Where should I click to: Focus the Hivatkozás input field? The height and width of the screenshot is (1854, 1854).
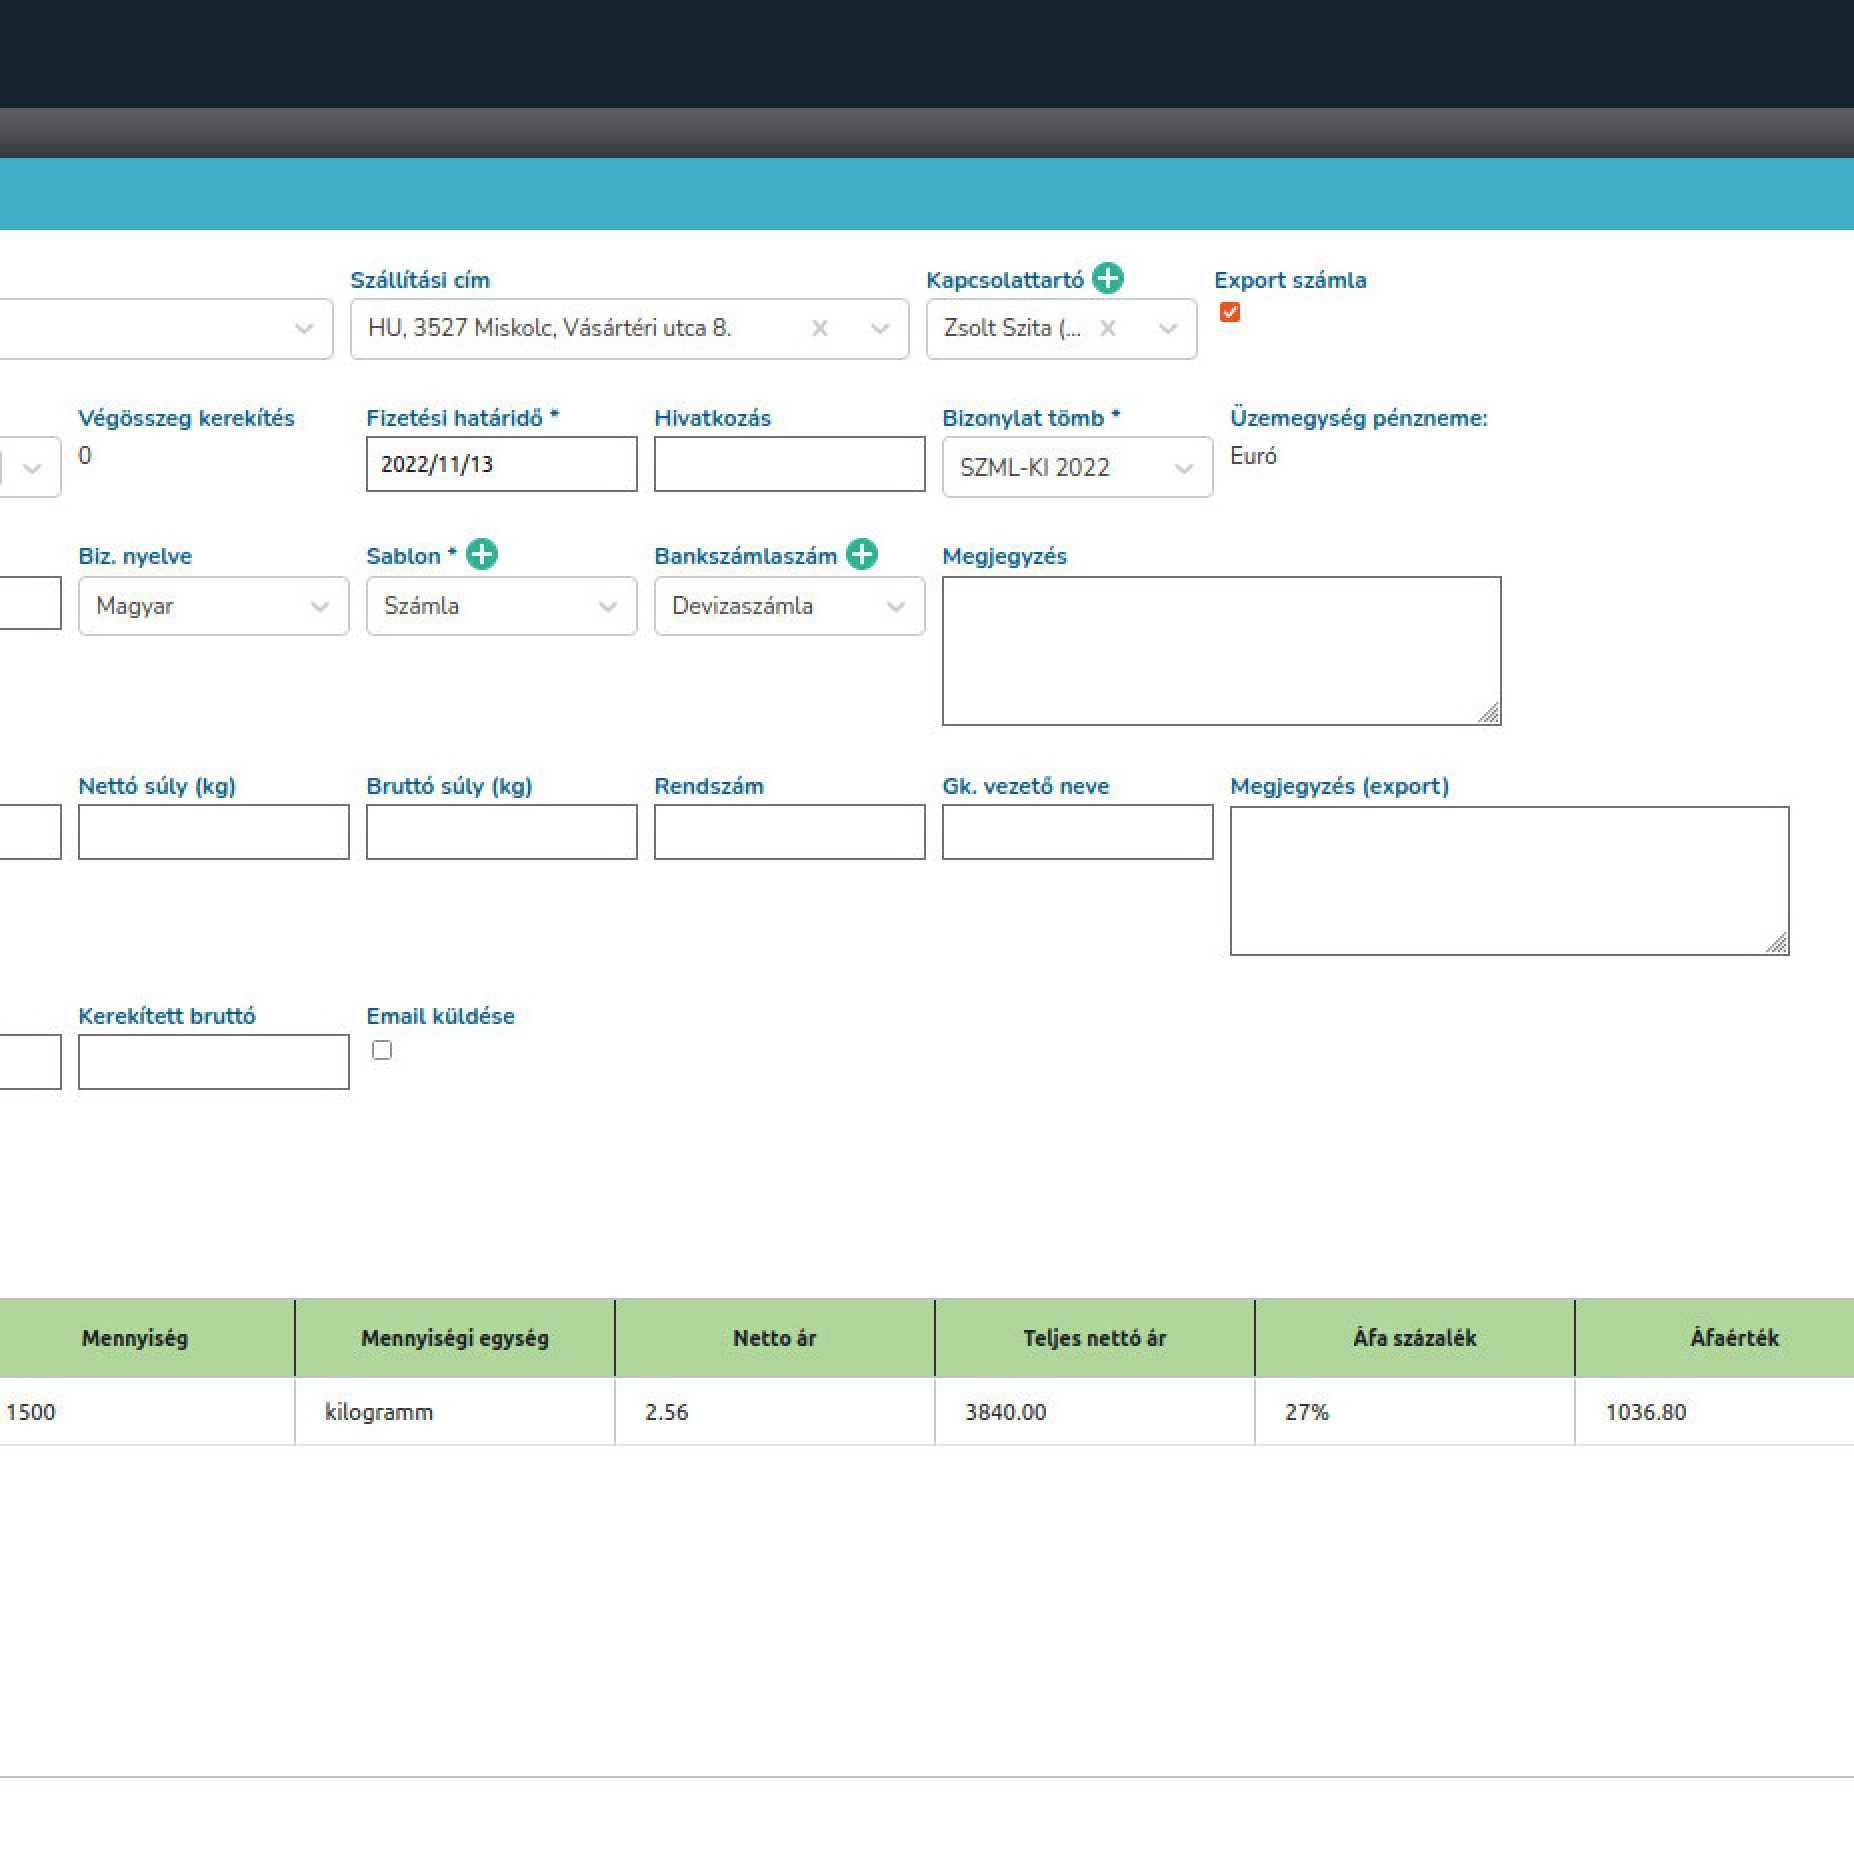[x=789, y=464]
